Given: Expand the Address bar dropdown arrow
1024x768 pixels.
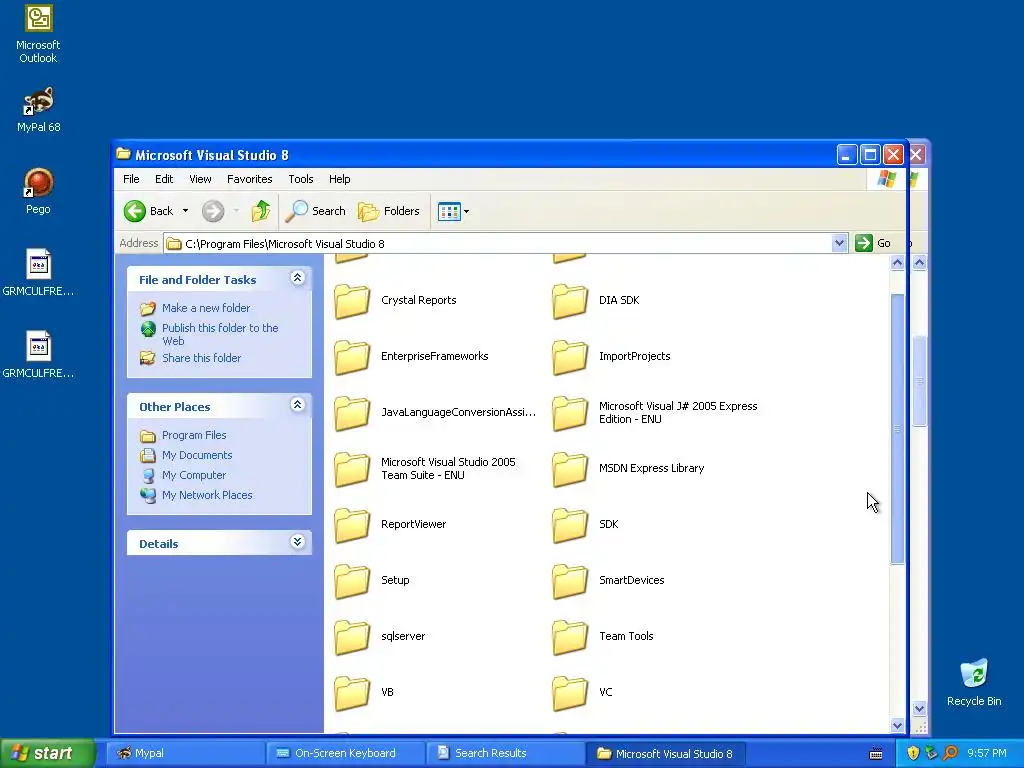Looking at the screenshot, I should pyautogui.click(x=839, y=244).
